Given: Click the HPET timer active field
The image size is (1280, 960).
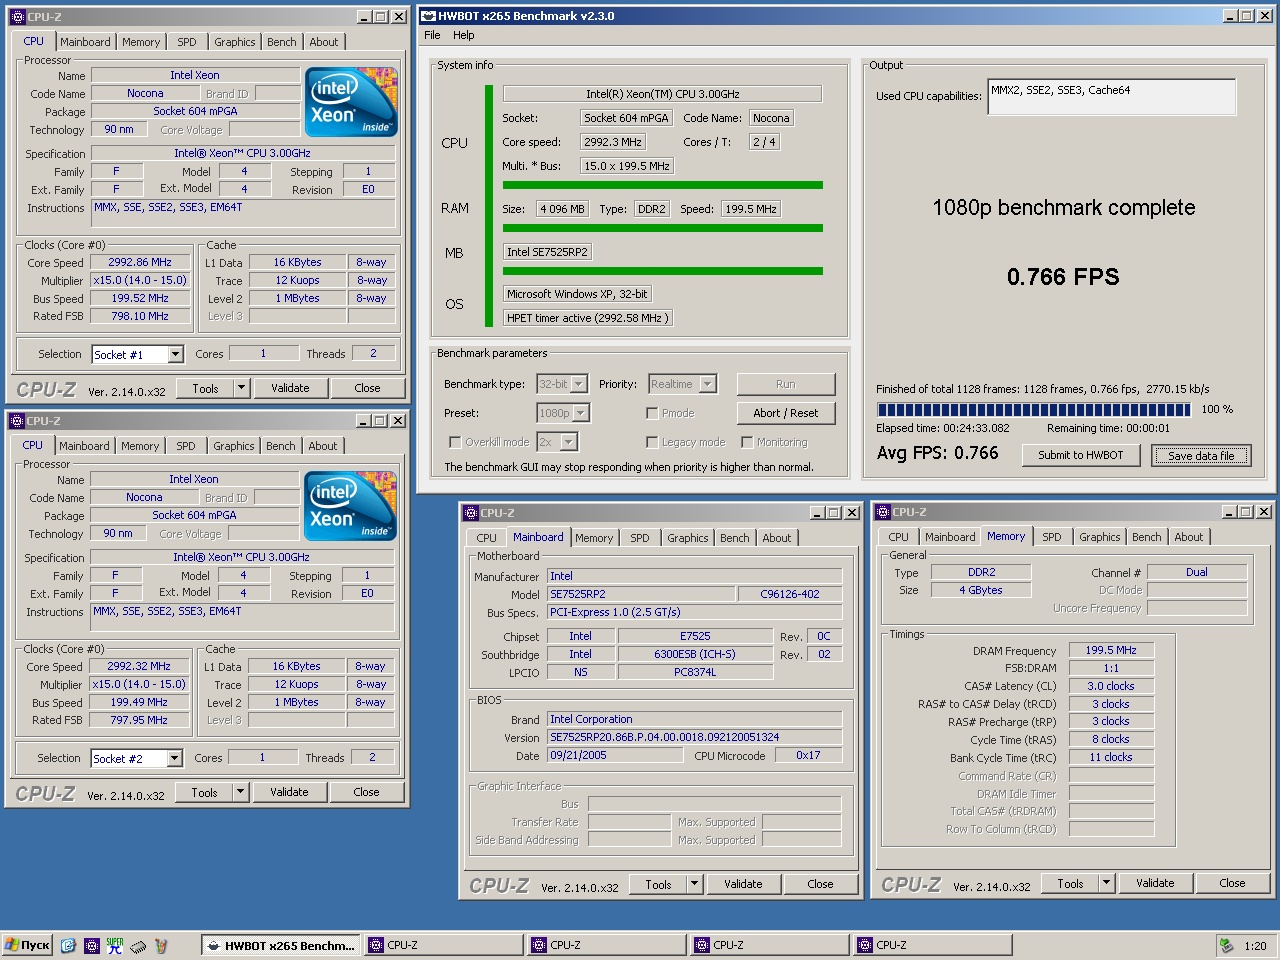Looking at the screenshot, I should [587, 318].
